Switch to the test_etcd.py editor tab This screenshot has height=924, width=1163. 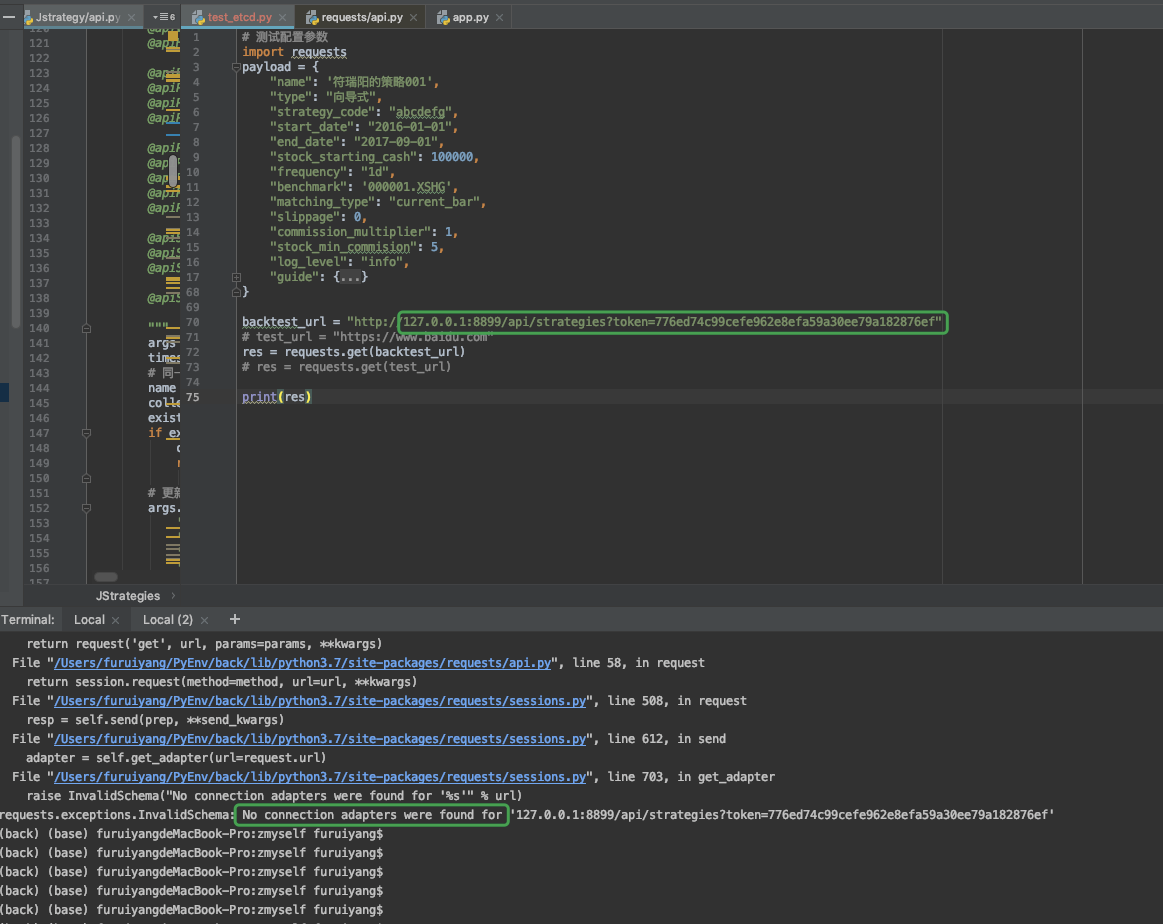[x=239, y=17]
